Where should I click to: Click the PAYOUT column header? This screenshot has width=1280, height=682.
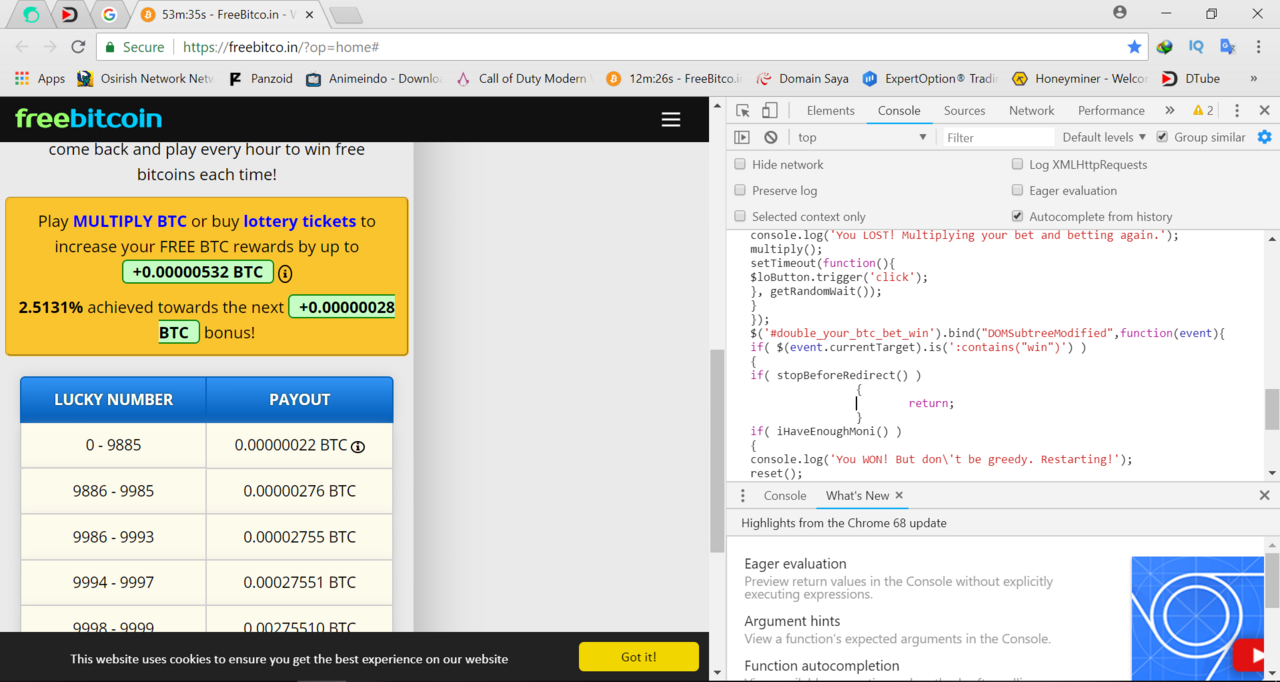pos(299,399)
